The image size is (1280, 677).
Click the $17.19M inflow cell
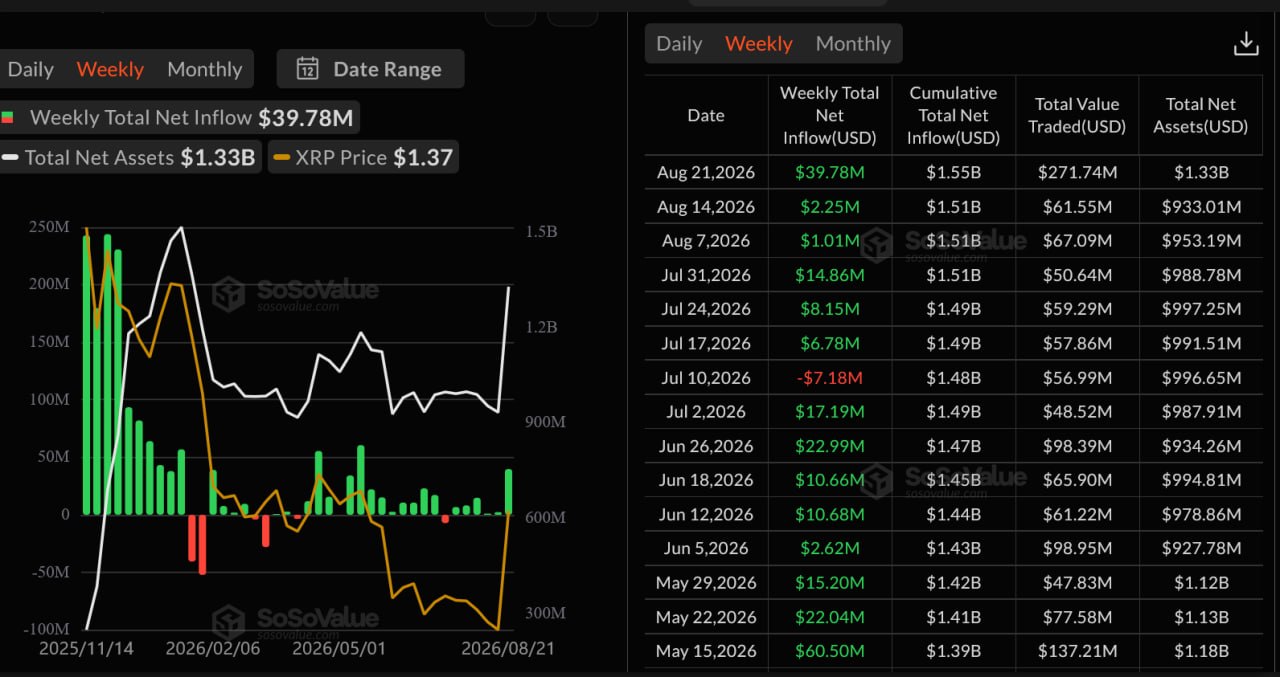pyautogui.click(x=830, y=412)
